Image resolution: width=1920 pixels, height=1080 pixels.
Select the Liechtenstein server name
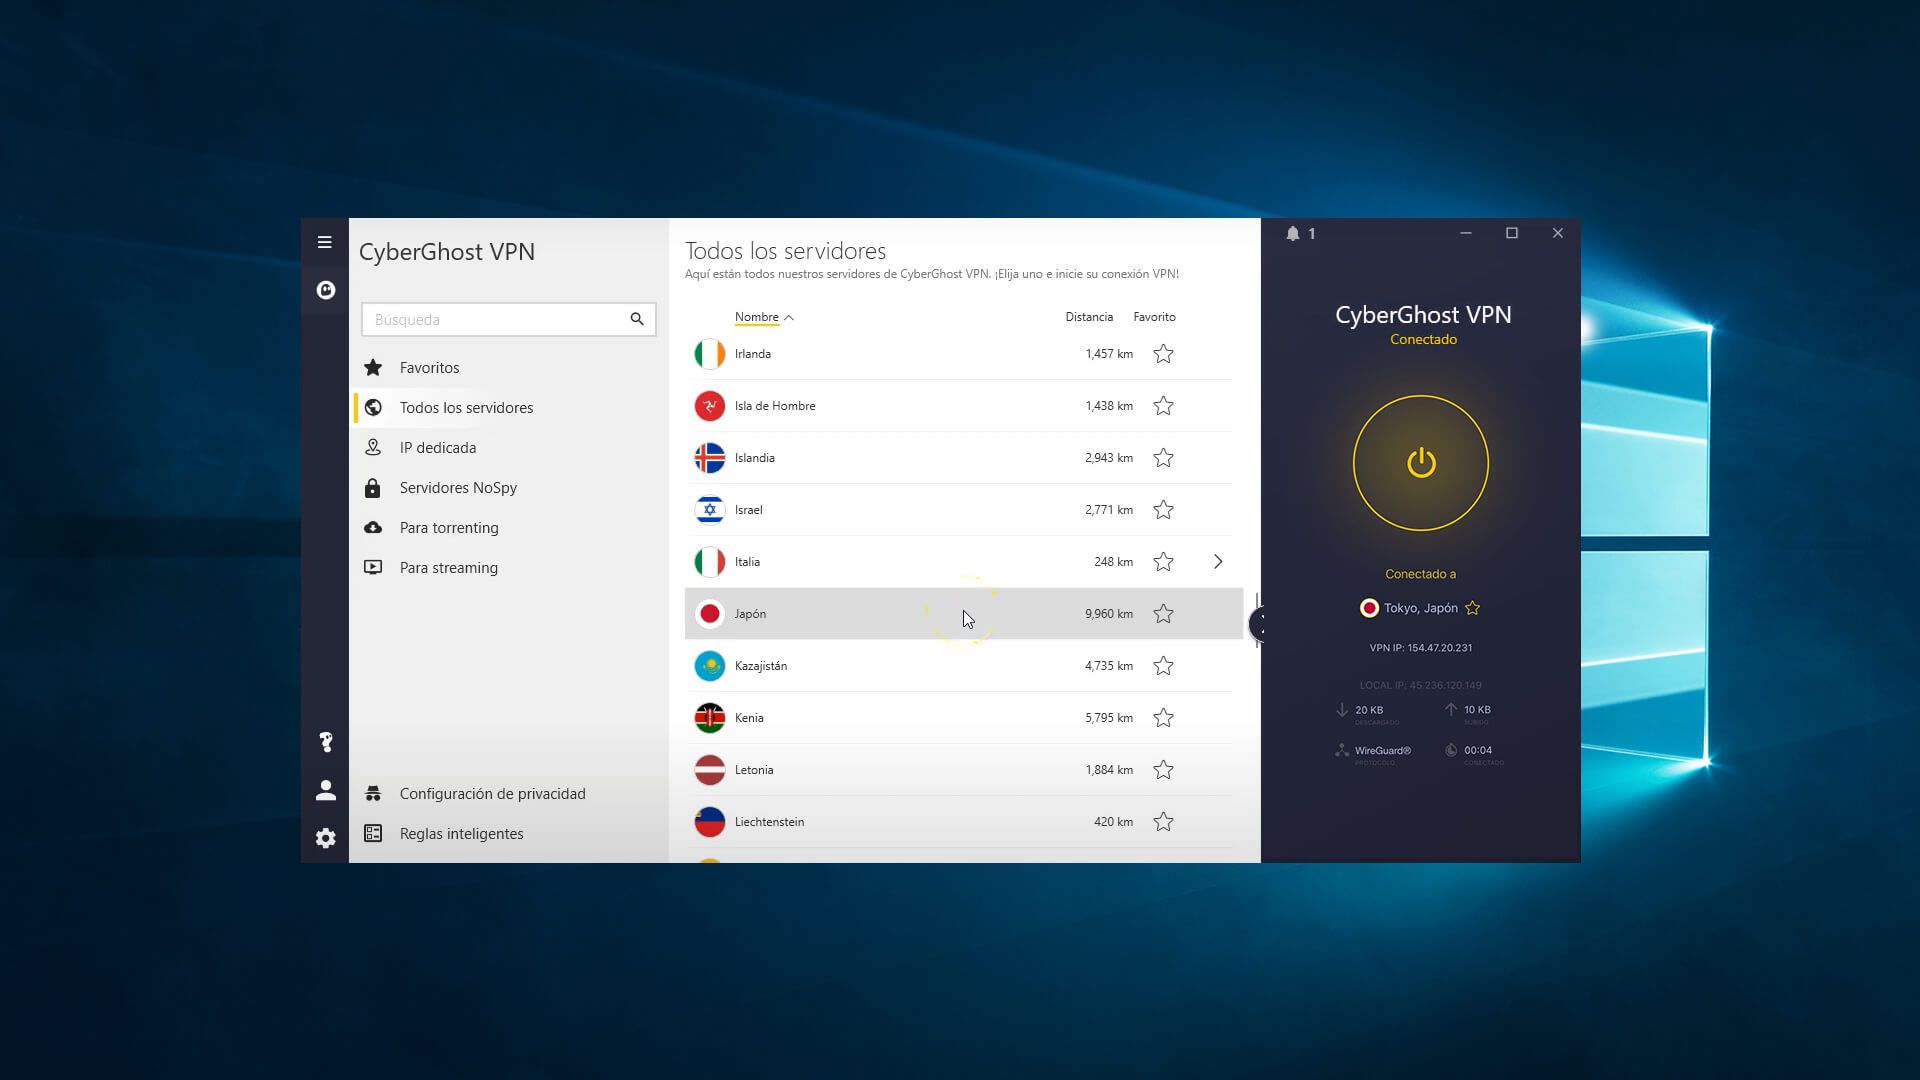(769, 822)
